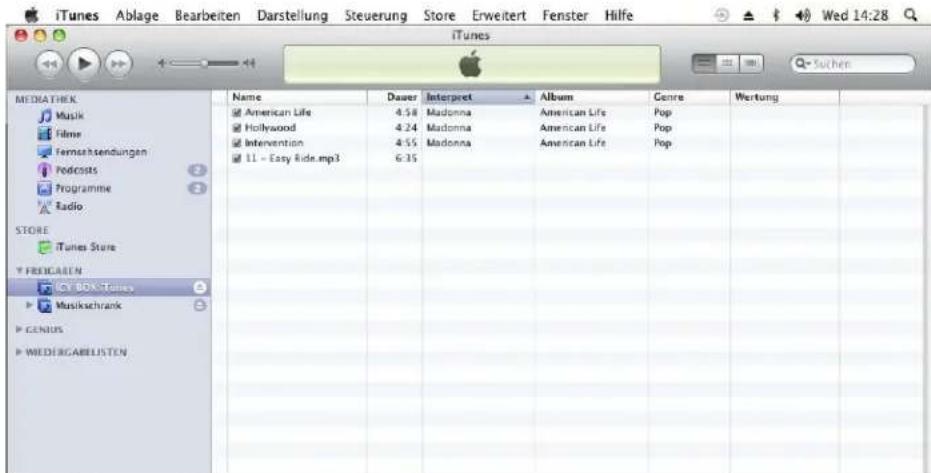Viewport: 931px width, 473px height.
Task: Sort by the Wertung column
Action: [784, 97]
